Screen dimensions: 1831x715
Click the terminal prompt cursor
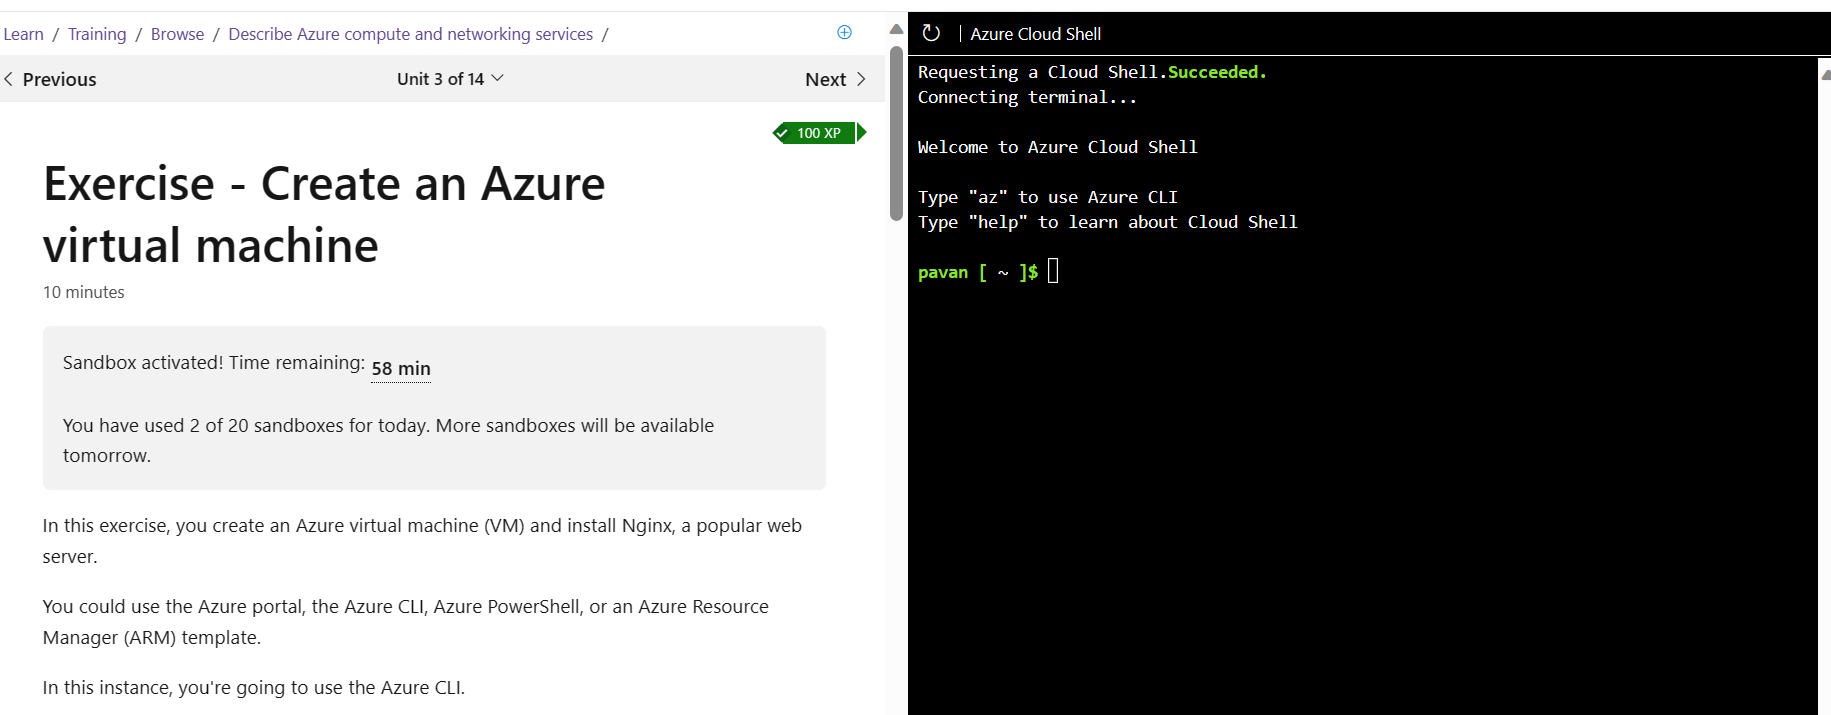pos(1053,271)
